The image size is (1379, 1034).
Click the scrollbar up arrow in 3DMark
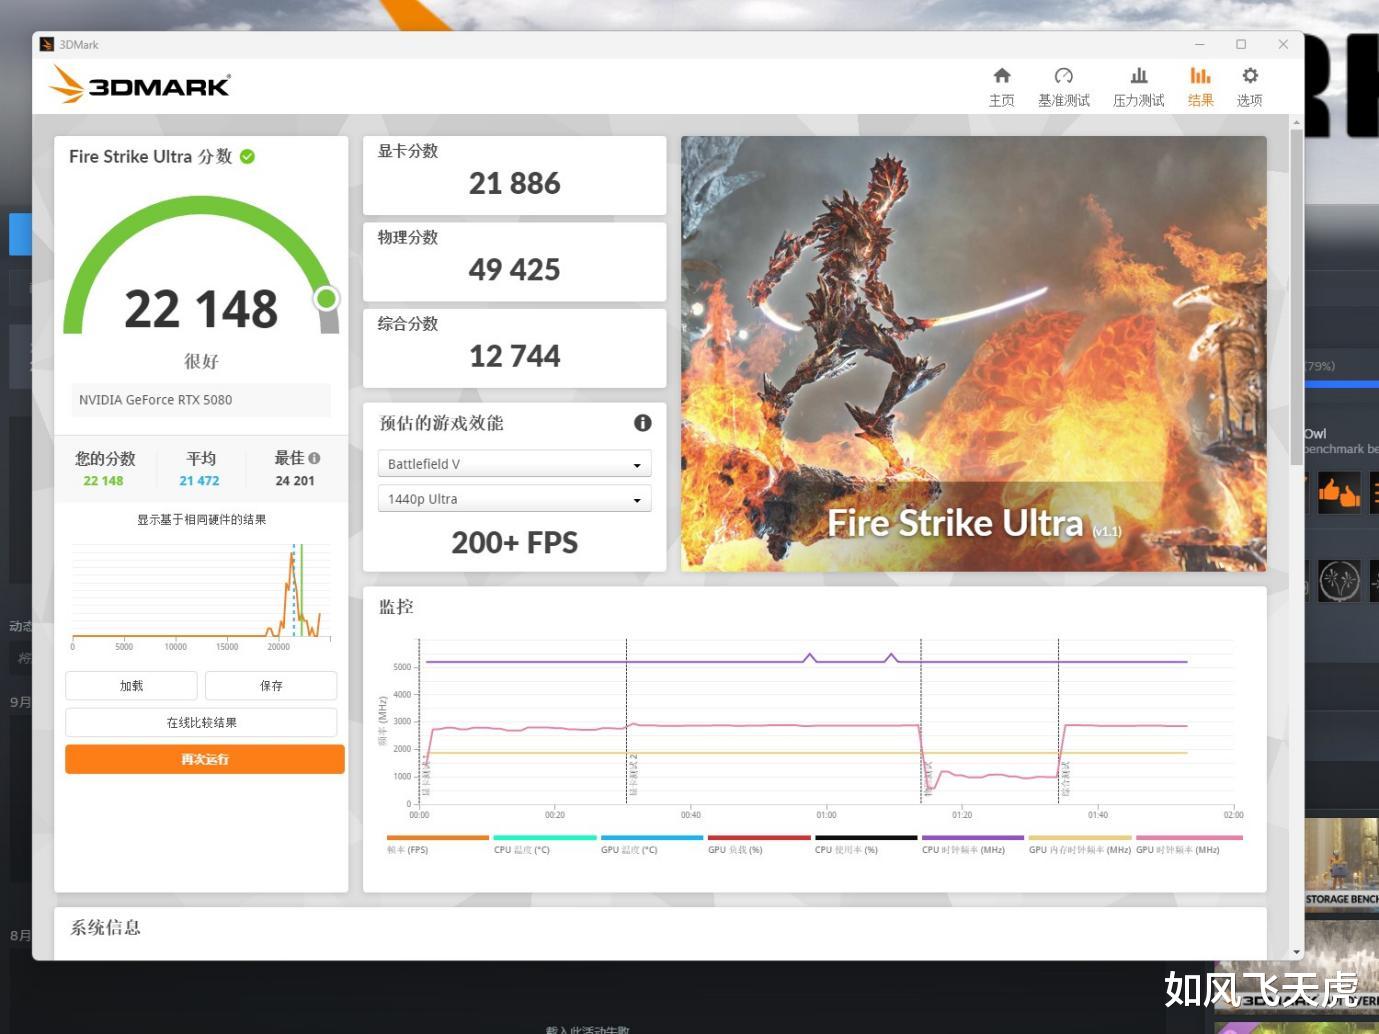click(1297, 122)
